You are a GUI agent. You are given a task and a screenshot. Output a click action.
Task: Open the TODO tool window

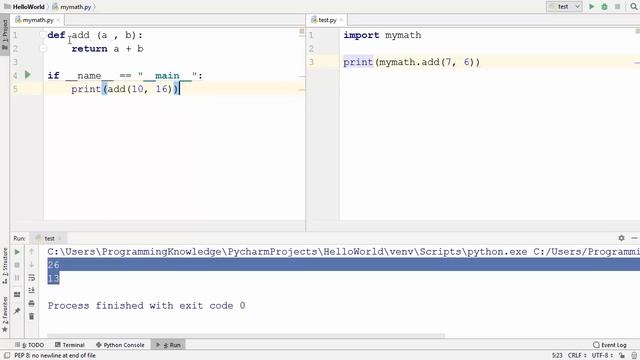(29, 345)
